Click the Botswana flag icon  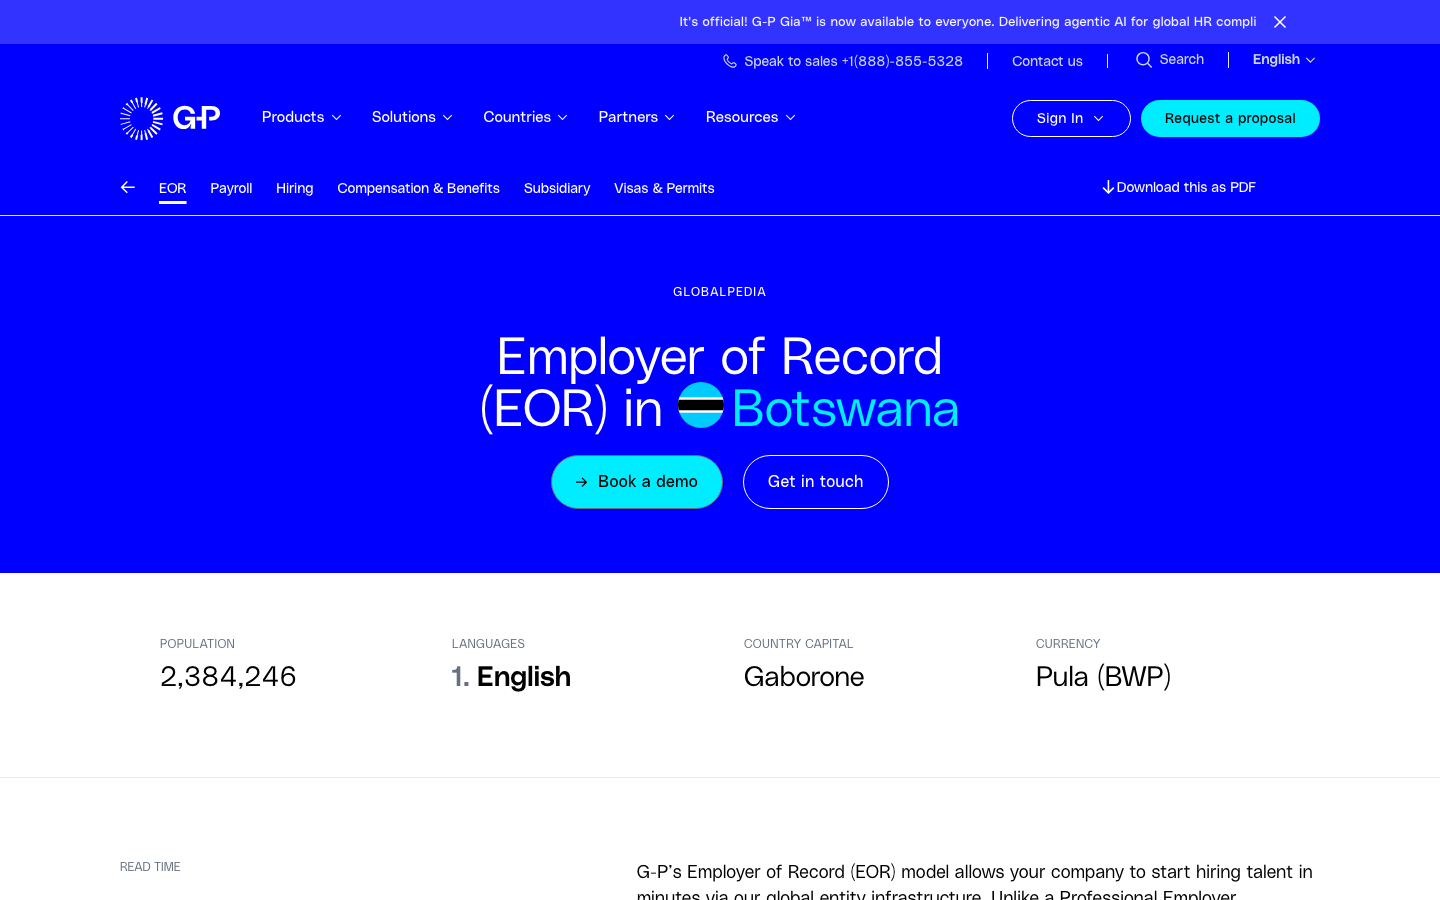tap(701, 405)
